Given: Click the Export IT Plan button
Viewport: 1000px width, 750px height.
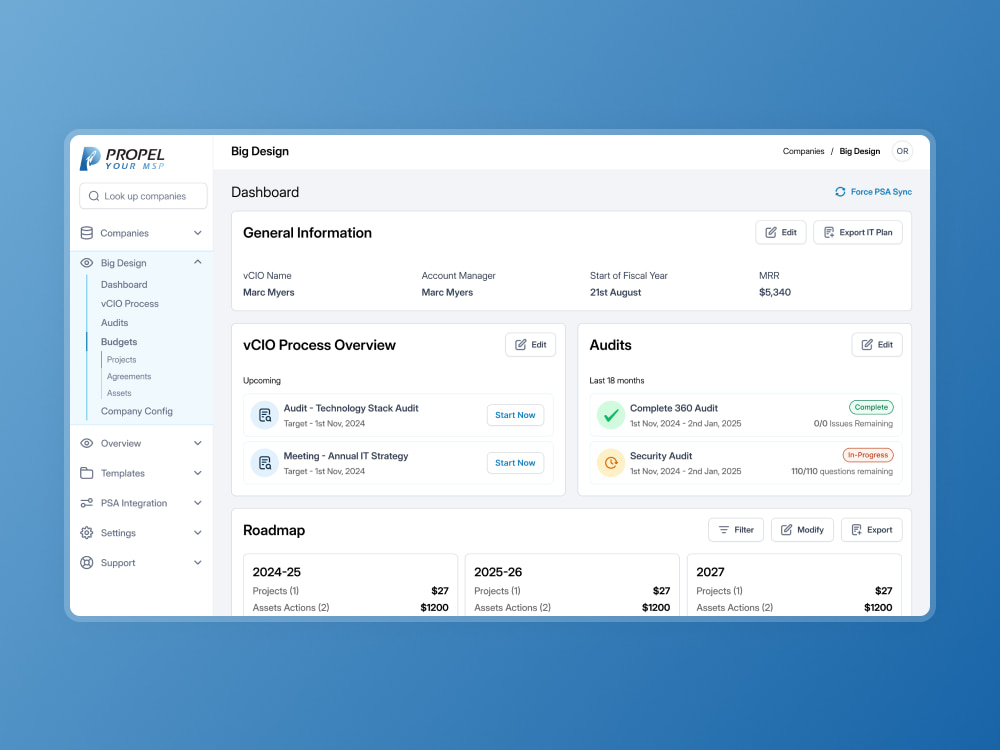Looking at the screenshot, I should pos(858,232).
